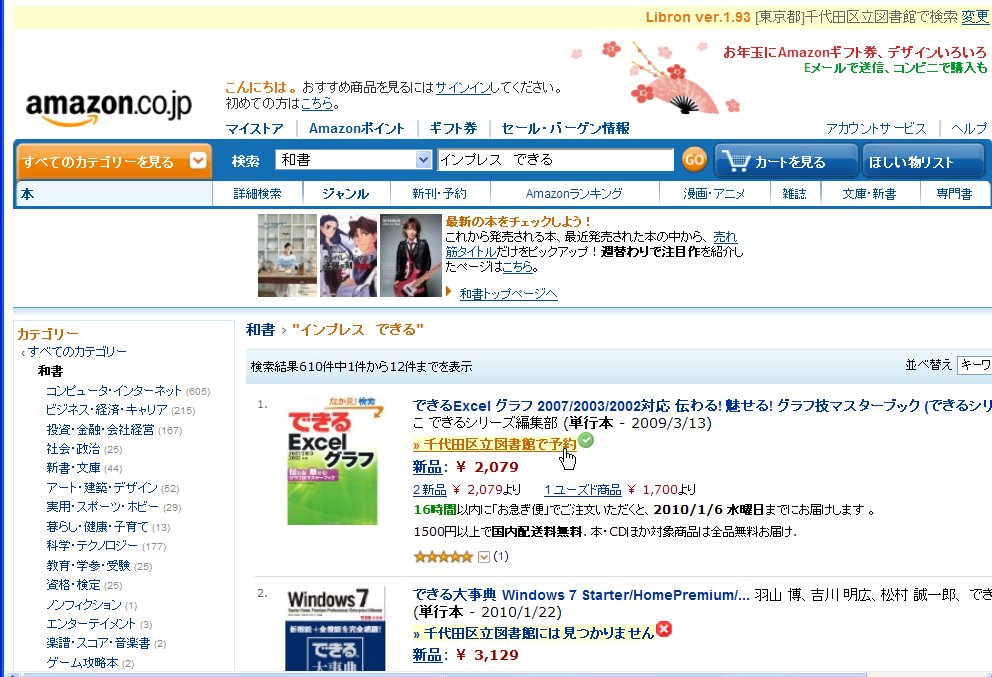Click the orange GO search button
Screen dimensions: 992x677
[x=694, y=159]
